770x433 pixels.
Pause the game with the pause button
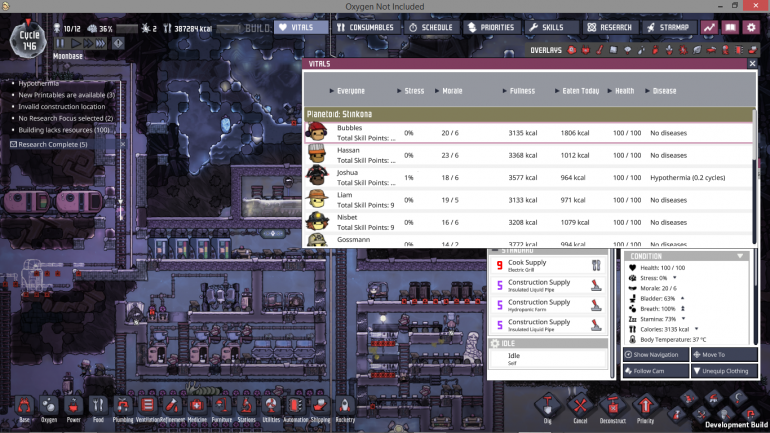[61, 44]
